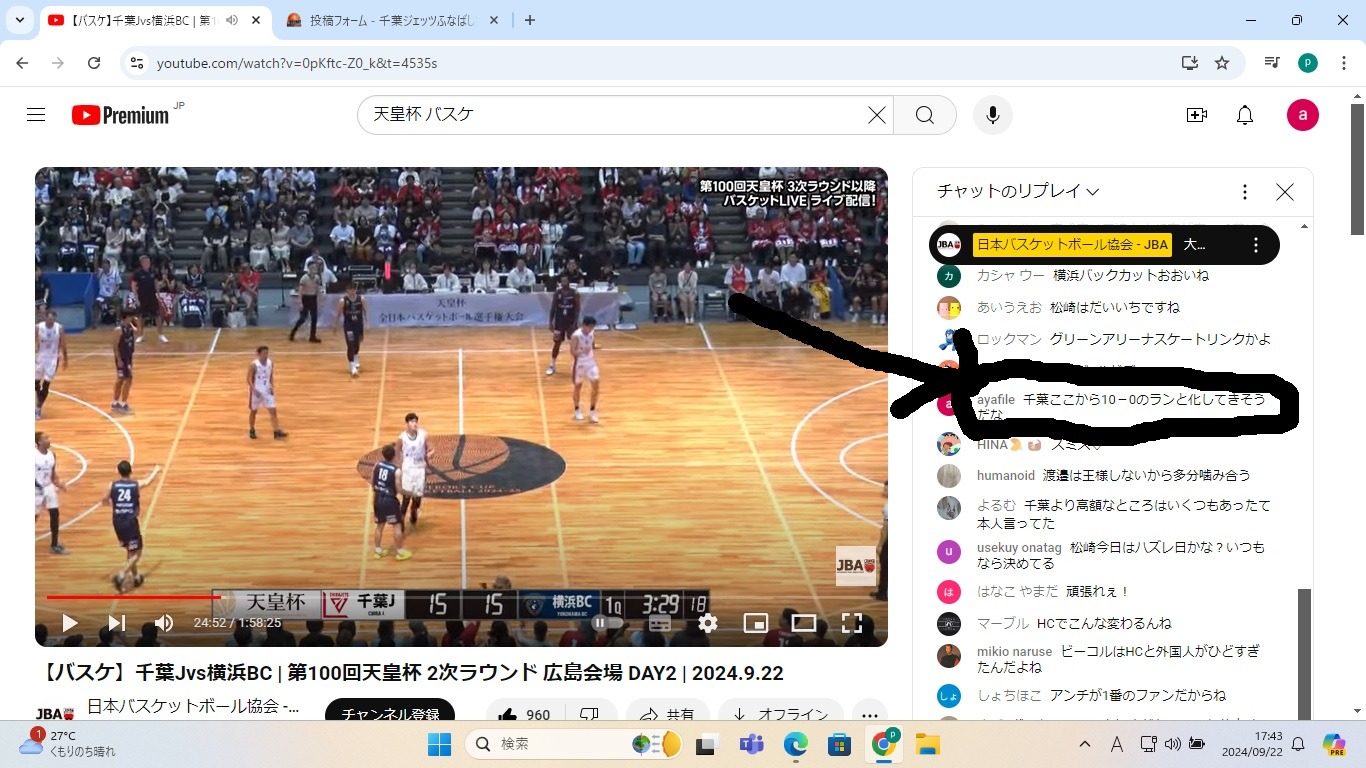Switch to theater mode

804,623
